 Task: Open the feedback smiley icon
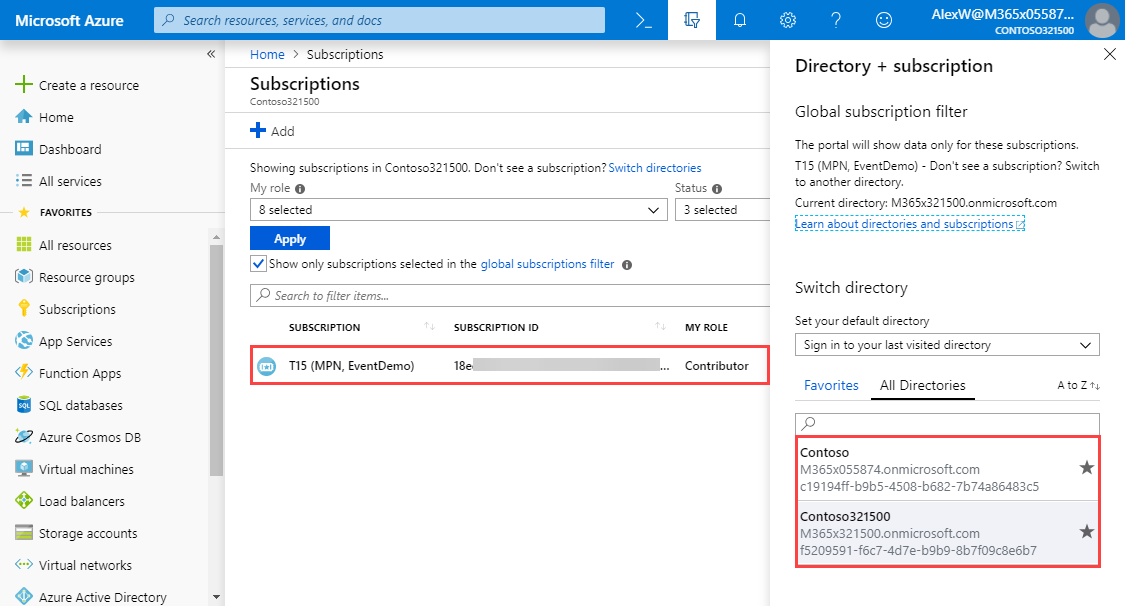(x=884, y=20)
